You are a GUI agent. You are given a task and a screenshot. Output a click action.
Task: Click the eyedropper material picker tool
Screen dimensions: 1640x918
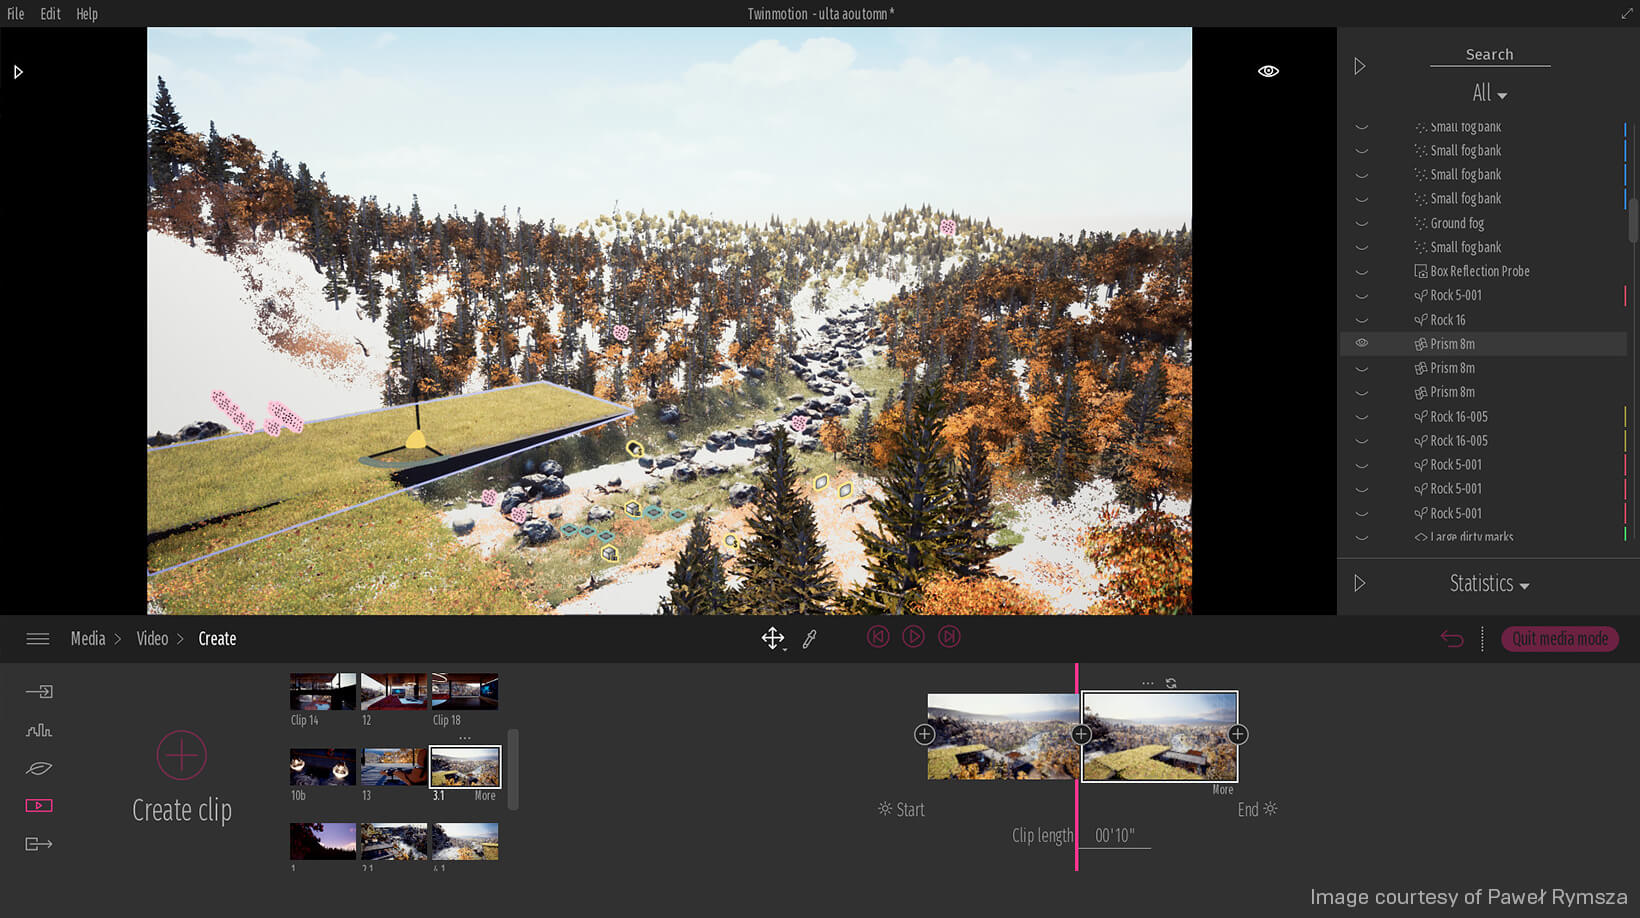coord(810,638)
